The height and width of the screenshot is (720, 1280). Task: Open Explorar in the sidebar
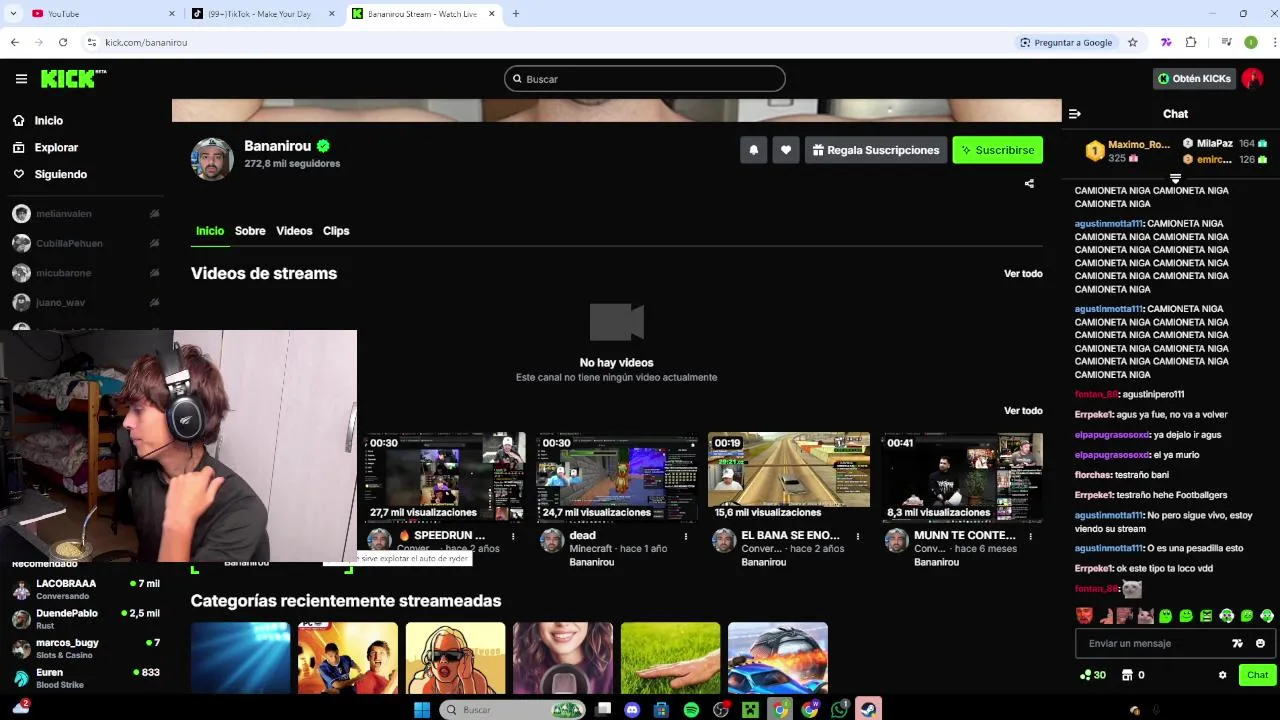tap(56, 147)
